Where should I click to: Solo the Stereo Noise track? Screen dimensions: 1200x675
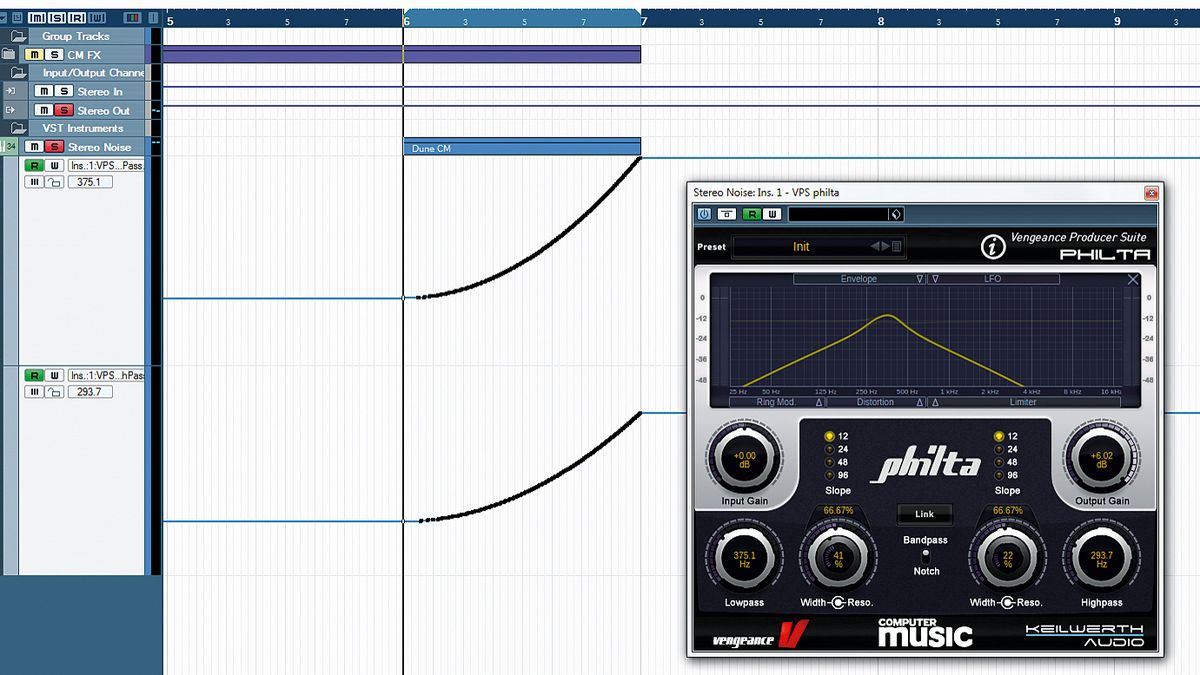pos(55,147)
